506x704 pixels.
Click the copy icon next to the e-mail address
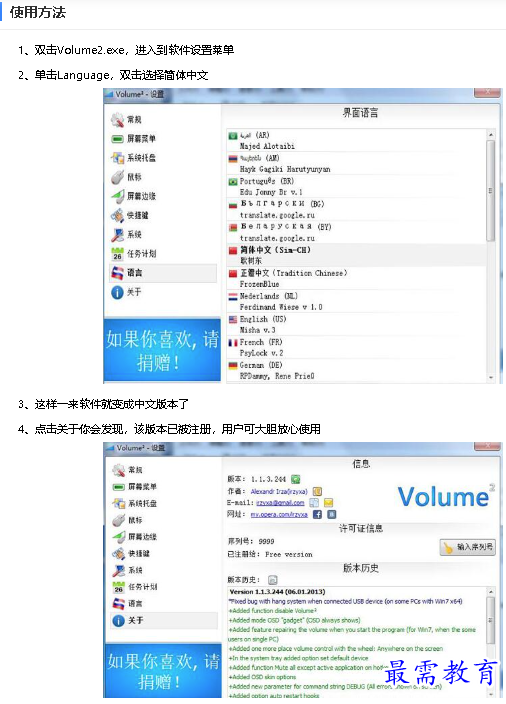pyautogui.click(x=314, y=502)
